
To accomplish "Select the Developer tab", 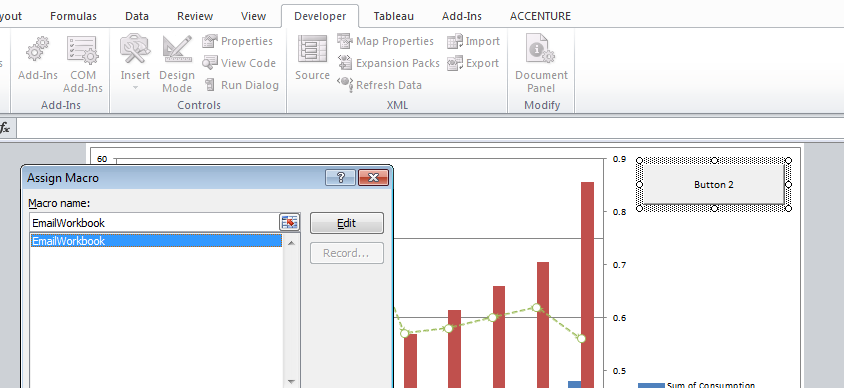I will click(x=320, y=16).
